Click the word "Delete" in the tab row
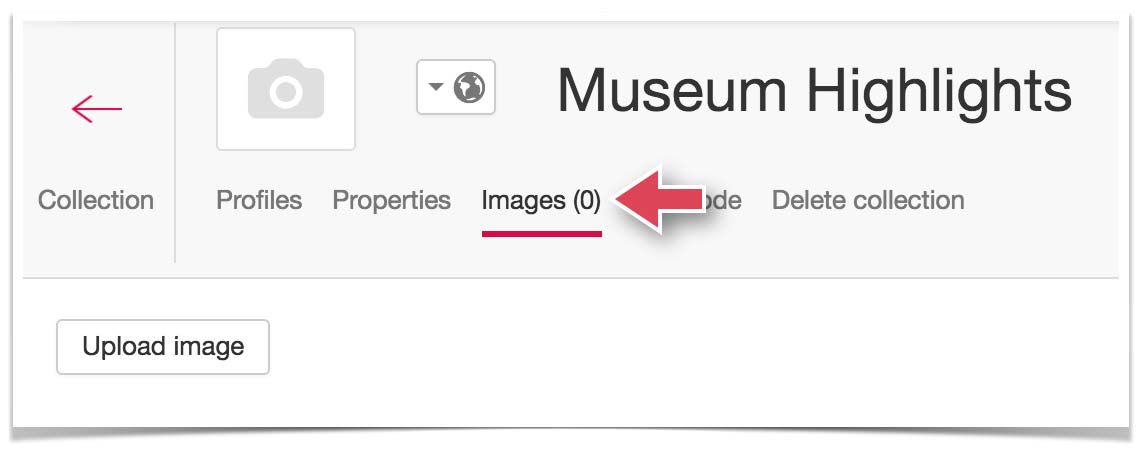 804,200
